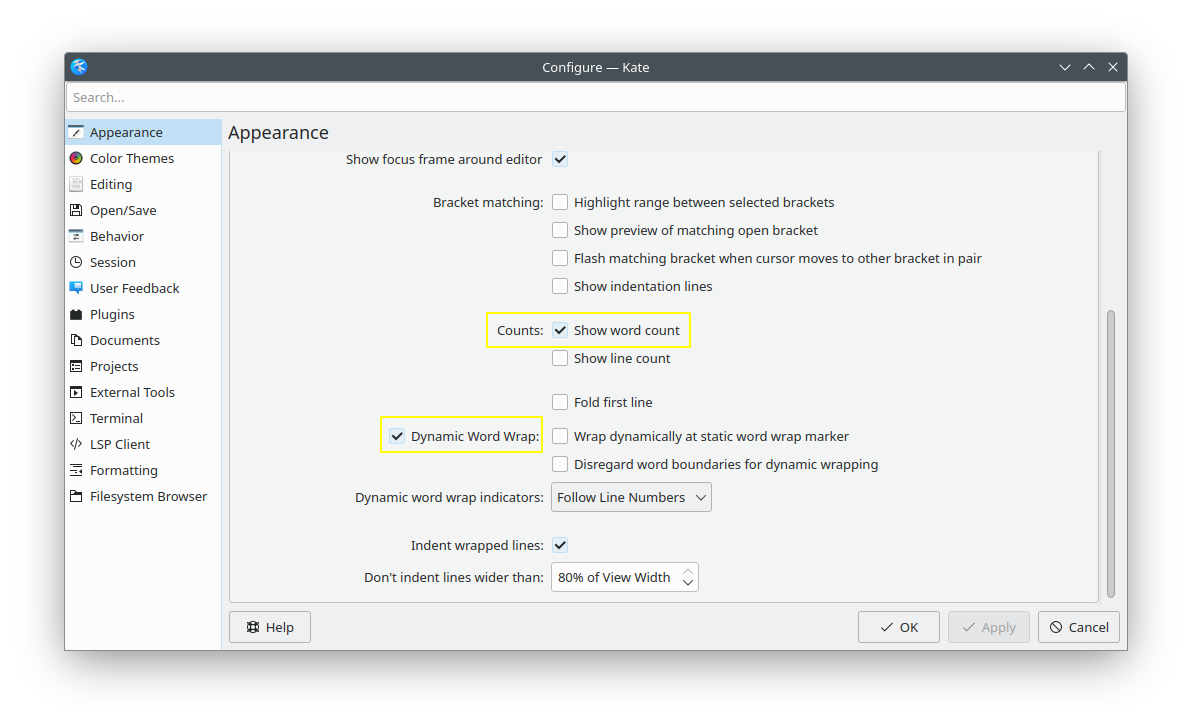Disable the Show word count checkbox
Image resolution: width=1192 pixels, height=727 pixels.
tap(560, 330)
